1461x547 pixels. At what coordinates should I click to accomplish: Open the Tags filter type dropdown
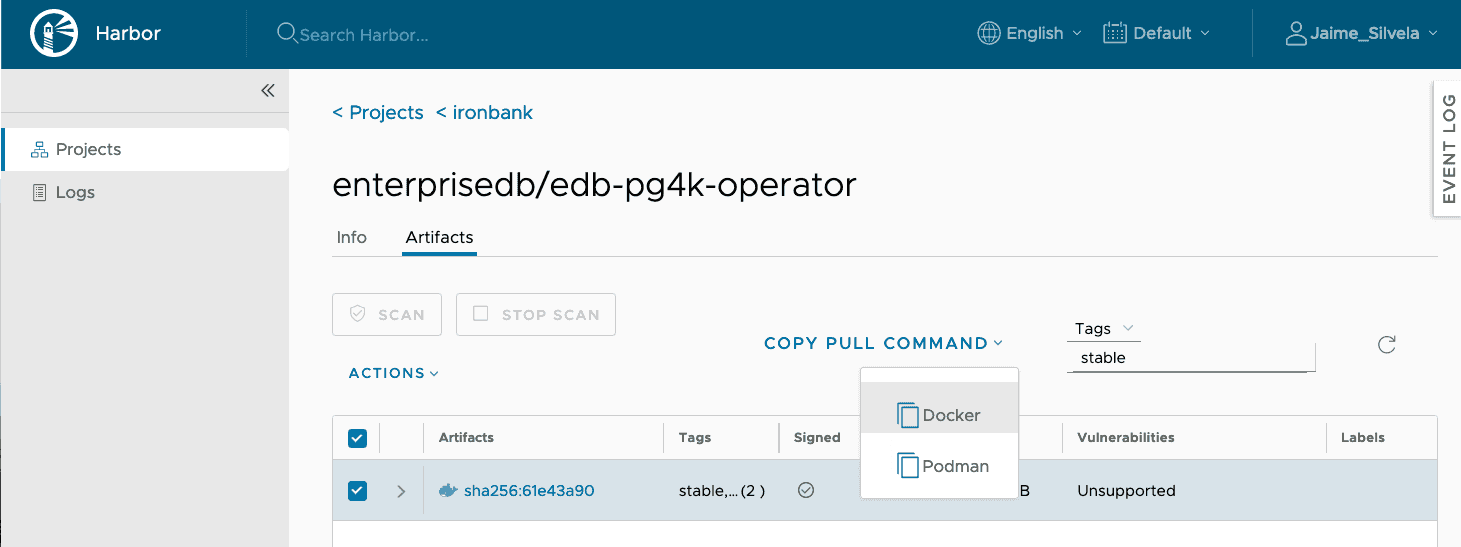1103,329
